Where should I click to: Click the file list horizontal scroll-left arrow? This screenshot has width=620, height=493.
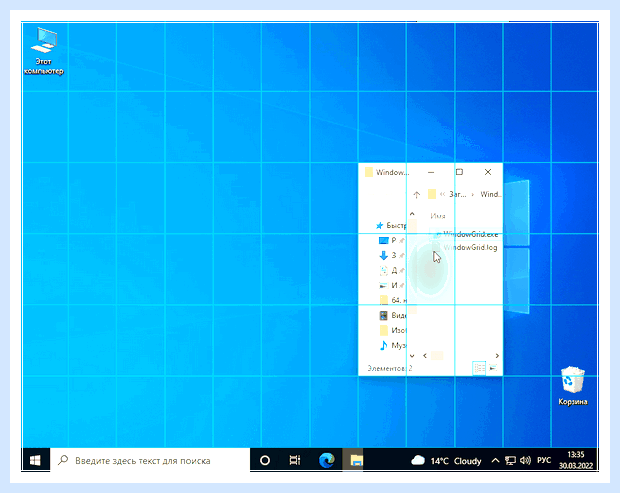pos(425,356)
